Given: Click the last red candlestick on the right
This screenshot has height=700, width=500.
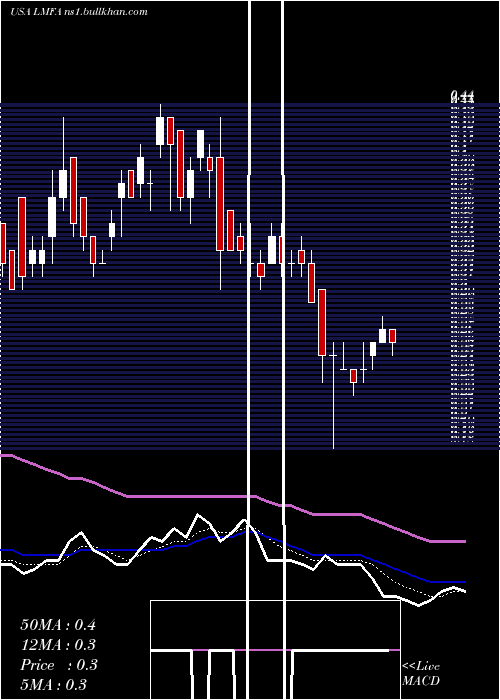Looking at the screenshot, I should (x=392, y=336).
